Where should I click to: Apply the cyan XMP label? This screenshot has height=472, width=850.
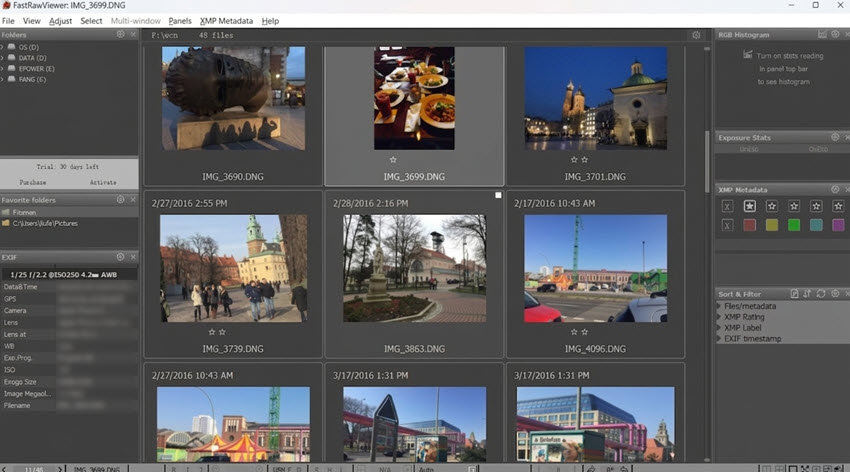tap(816, 225)
